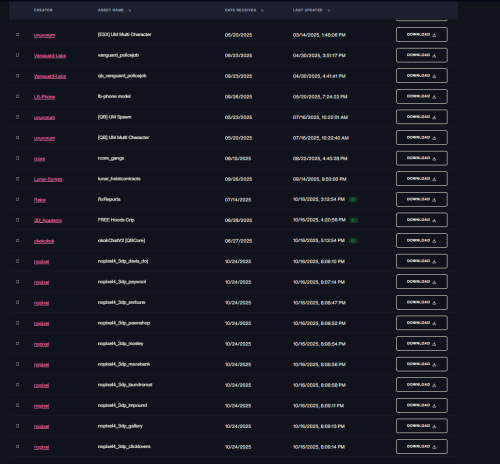
Task: Click green badge icon on RxReports row
Action: click(x=353, y=200)
